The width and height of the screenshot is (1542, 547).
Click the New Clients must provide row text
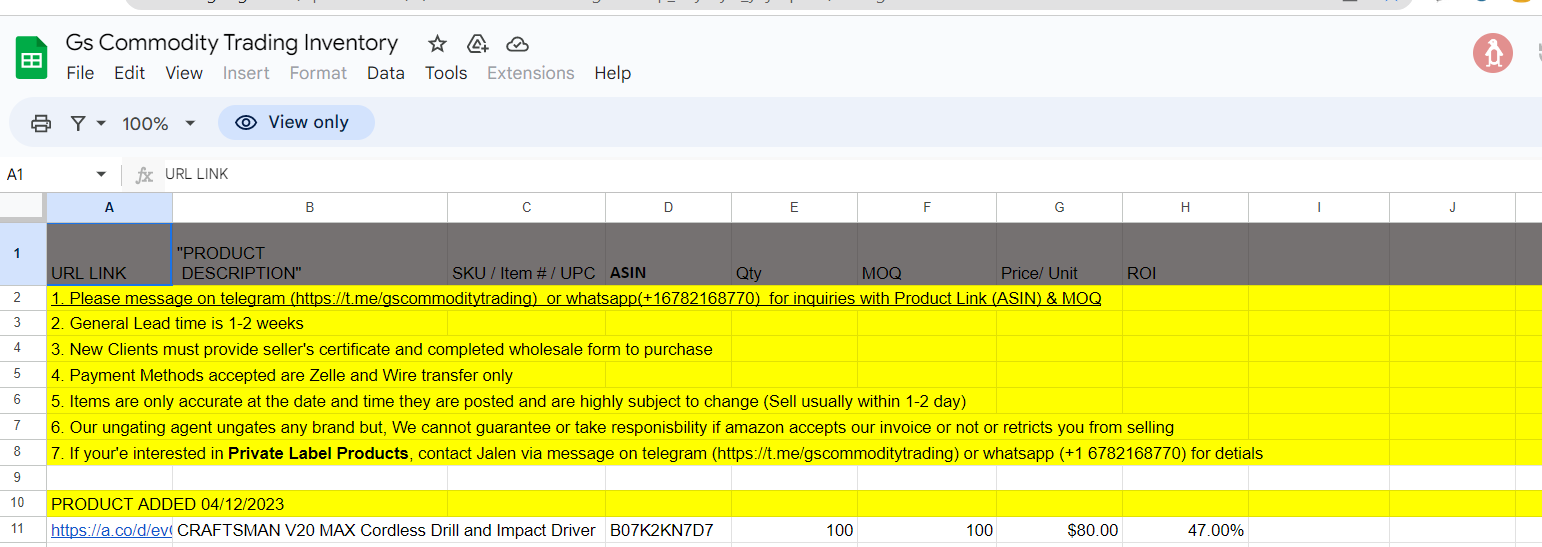(x=381, y=350)
